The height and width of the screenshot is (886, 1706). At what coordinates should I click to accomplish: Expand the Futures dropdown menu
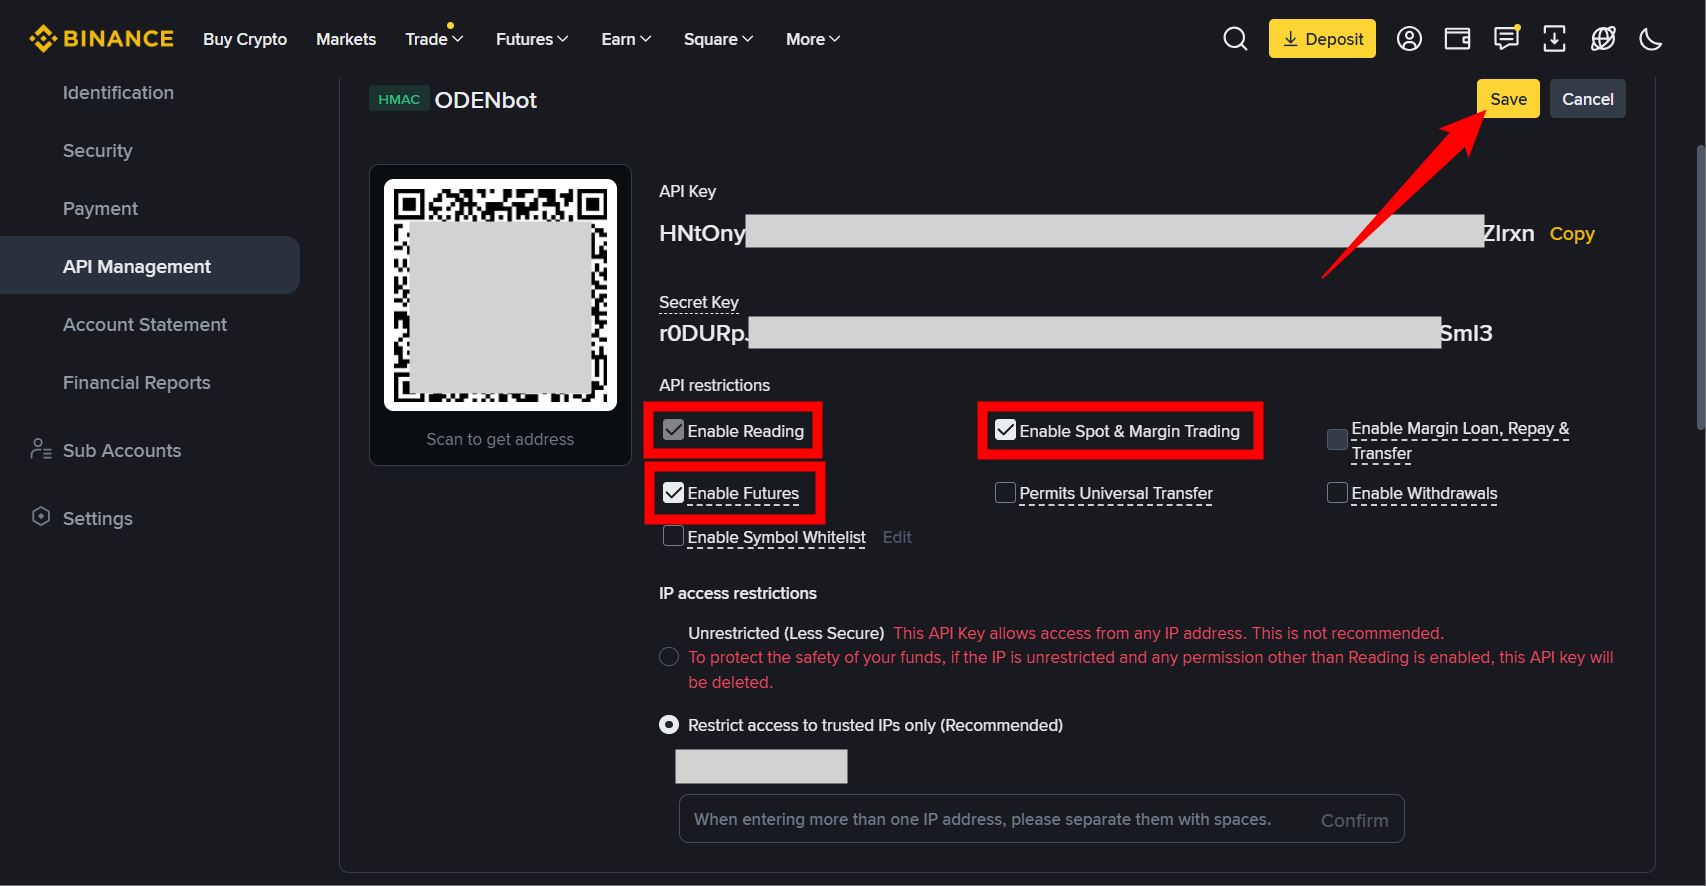click(x=532, y=39)
